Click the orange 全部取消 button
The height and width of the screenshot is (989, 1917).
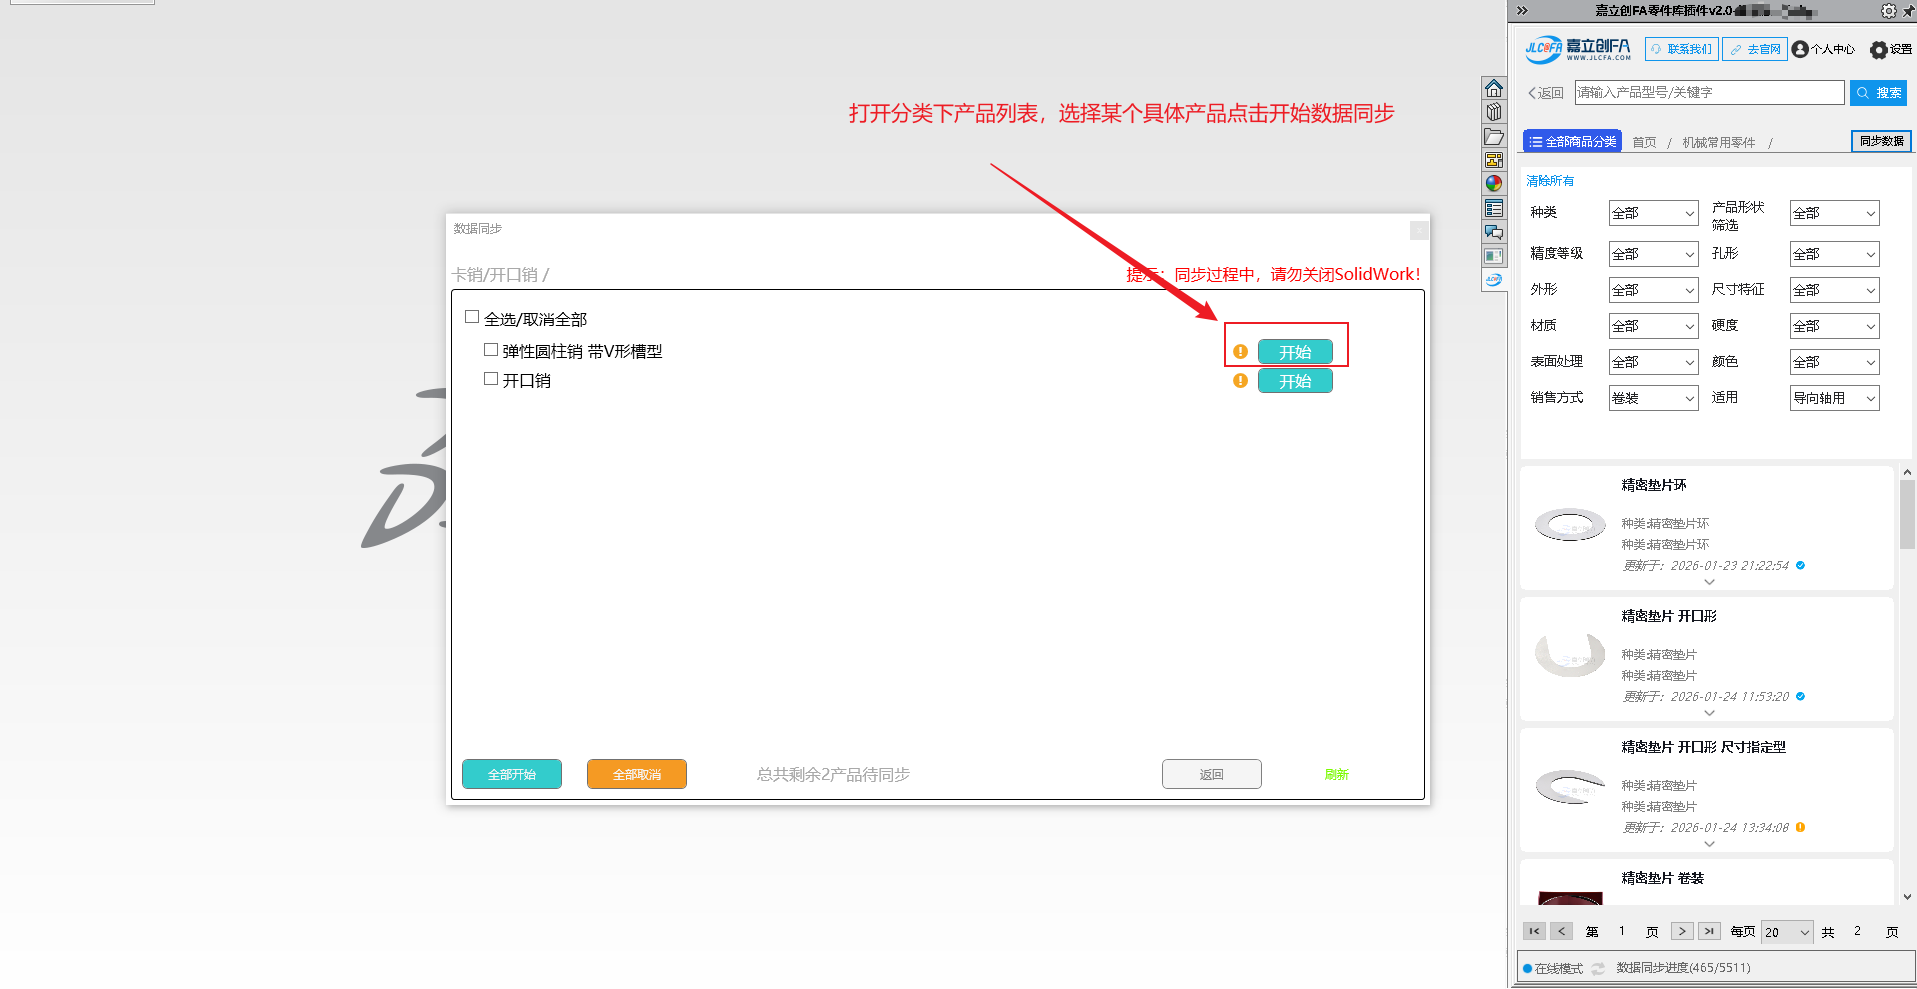click(x=637, y=774)
